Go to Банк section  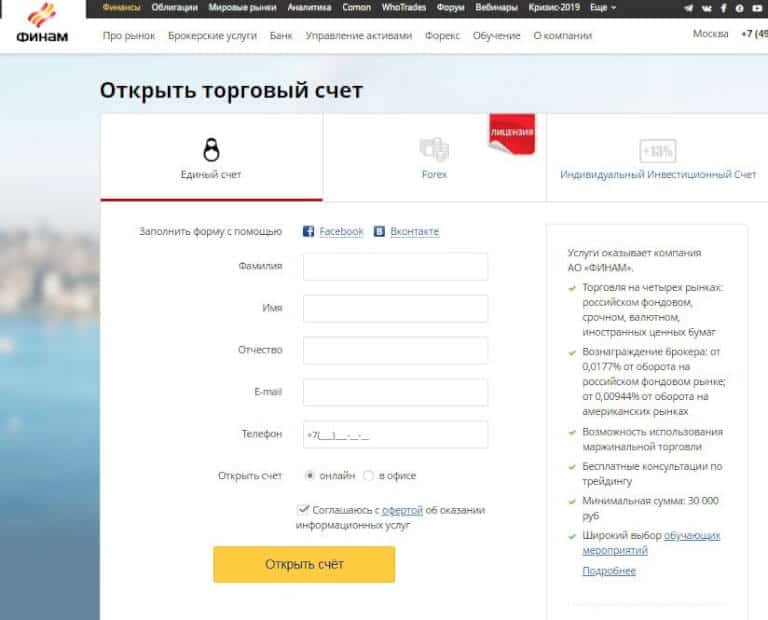(x=281, y=36)
